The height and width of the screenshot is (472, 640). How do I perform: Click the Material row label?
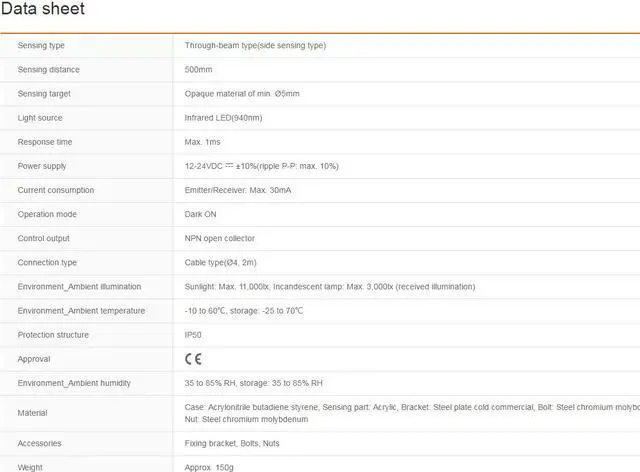[32, 413]
